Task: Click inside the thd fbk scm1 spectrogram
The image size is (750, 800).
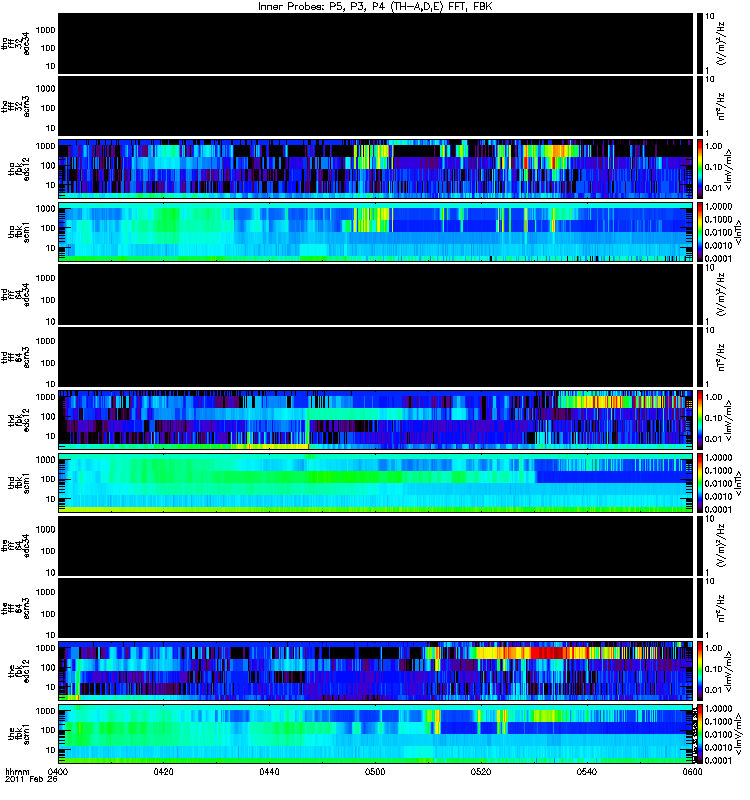Action: tap(375, 483)
